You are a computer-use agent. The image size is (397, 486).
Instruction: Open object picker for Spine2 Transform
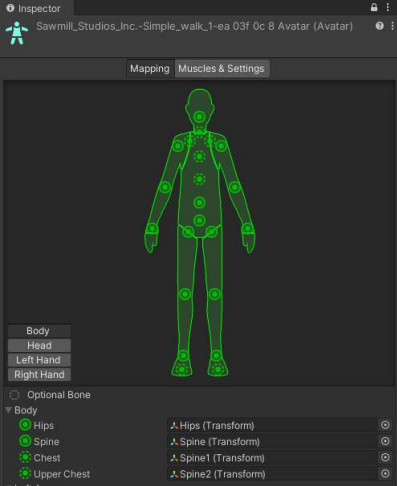point(385,473)
